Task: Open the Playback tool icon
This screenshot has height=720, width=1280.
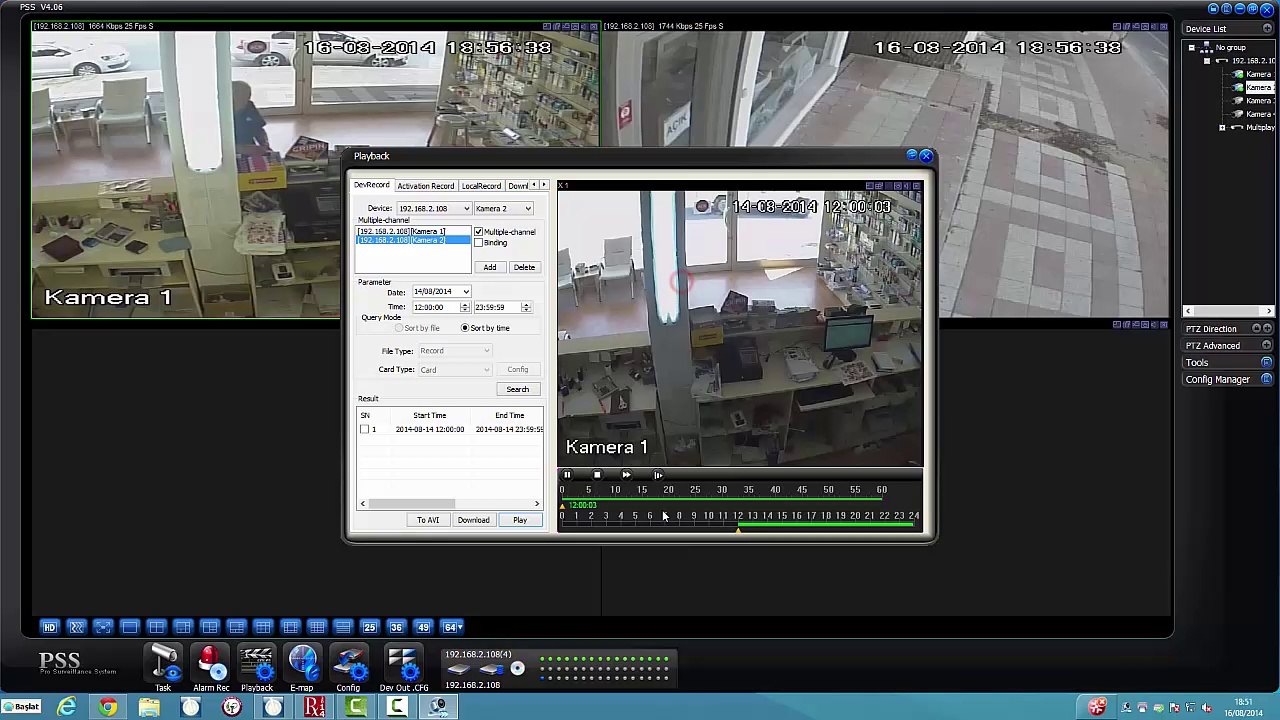Action: [x=256, y=668]
